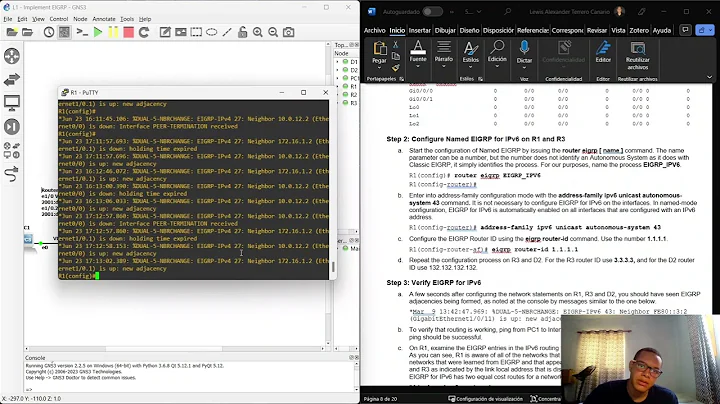
Task: Click the Format Painter brush icon
Action: pos(396,67)
